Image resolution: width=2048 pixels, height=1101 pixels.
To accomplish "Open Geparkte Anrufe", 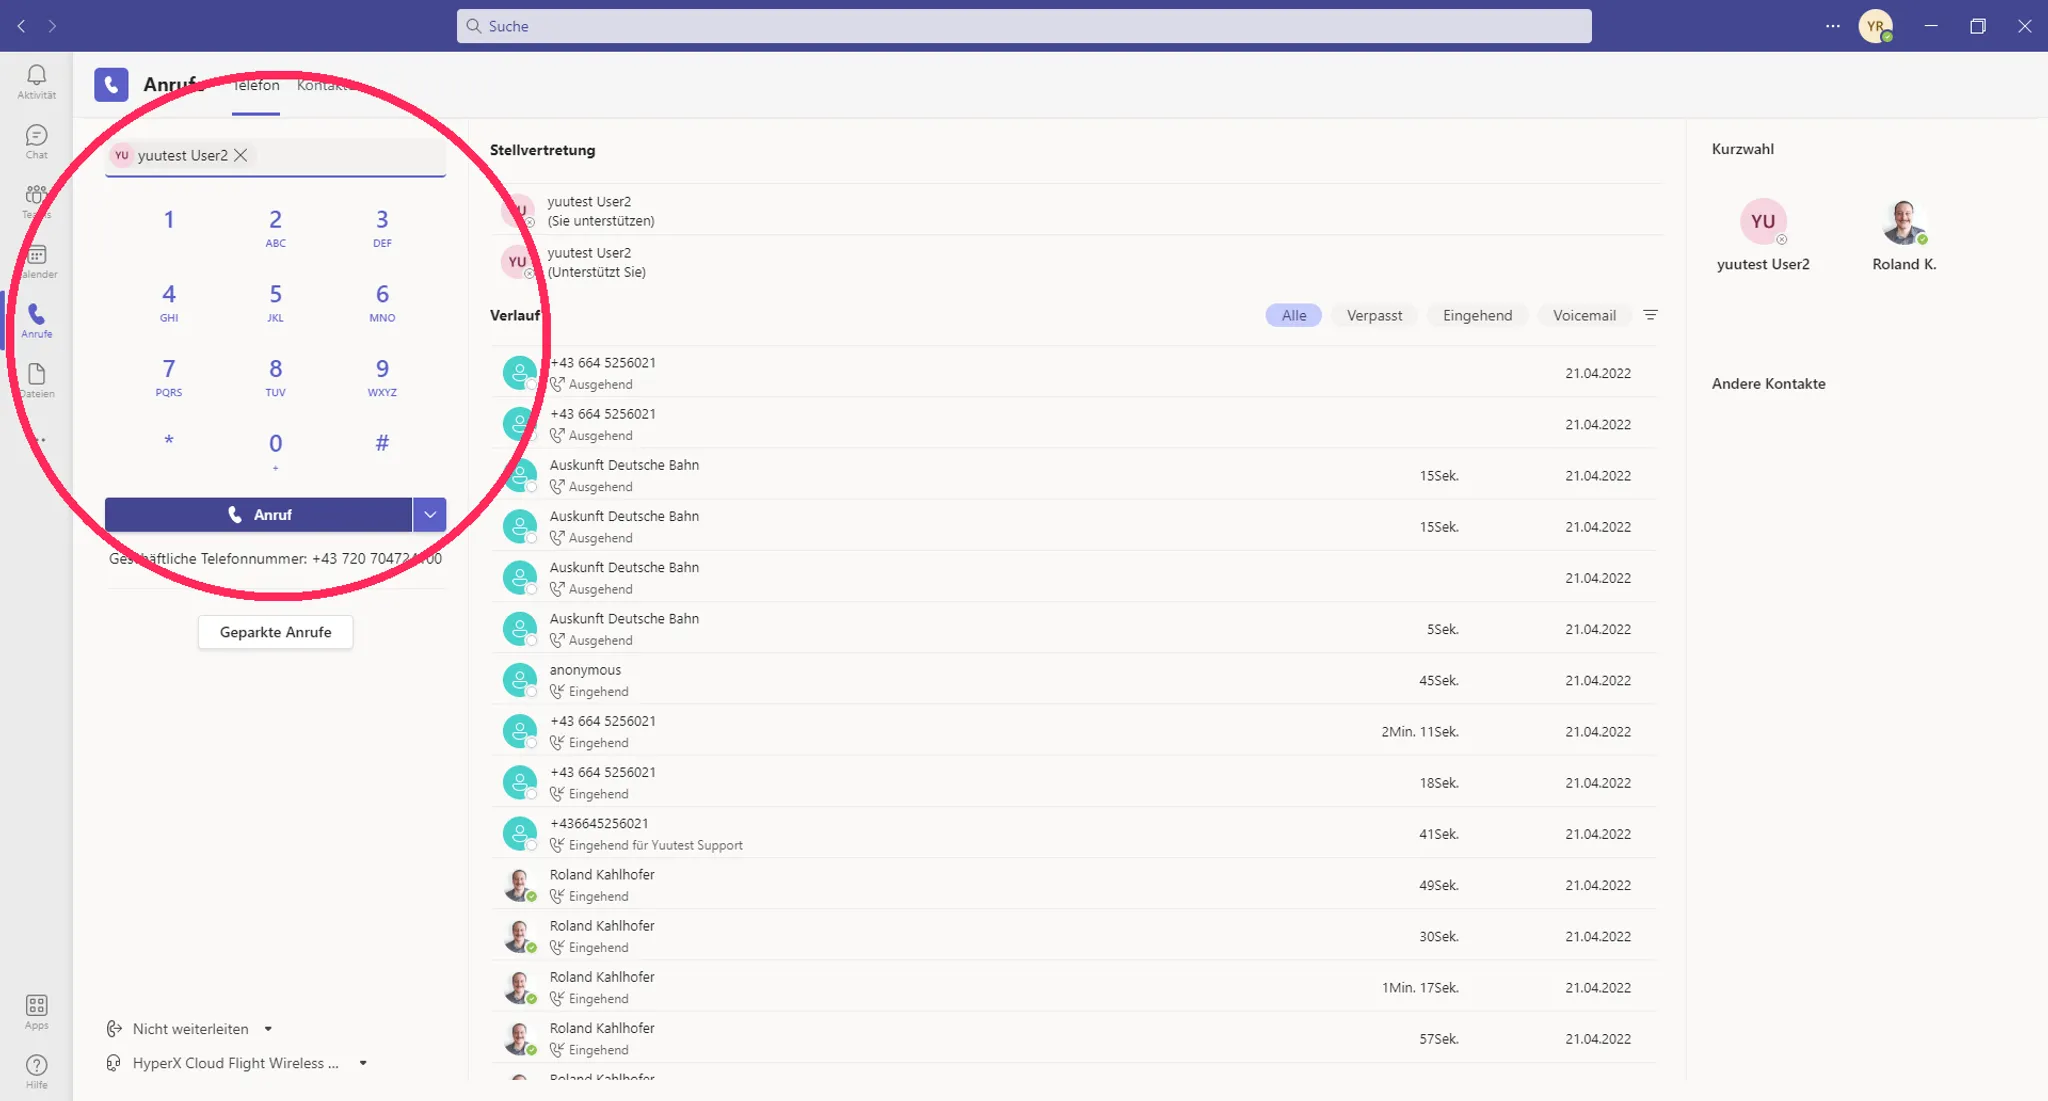I will tap(275, 632).
